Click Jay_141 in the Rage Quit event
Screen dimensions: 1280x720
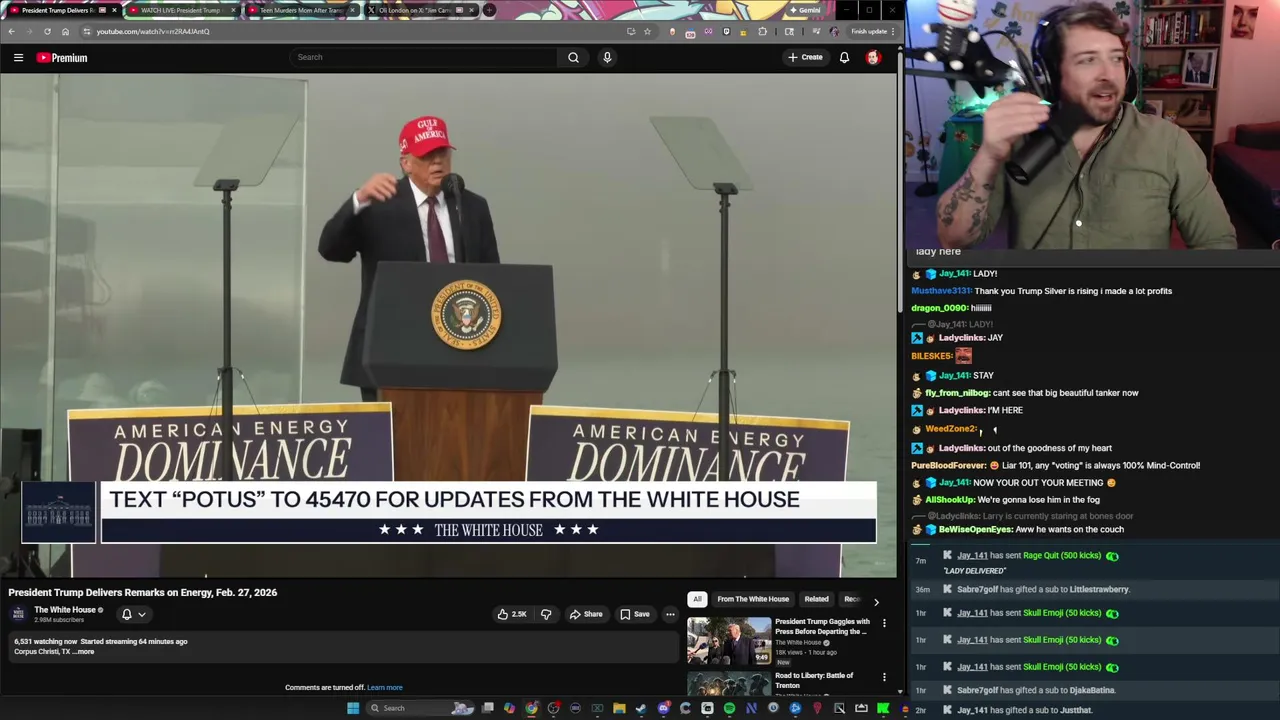tap(972, 556)
